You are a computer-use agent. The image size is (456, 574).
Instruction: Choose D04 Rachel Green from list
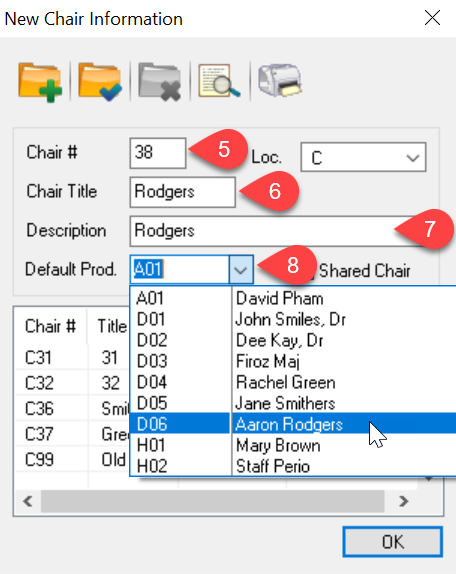point(293,382)
